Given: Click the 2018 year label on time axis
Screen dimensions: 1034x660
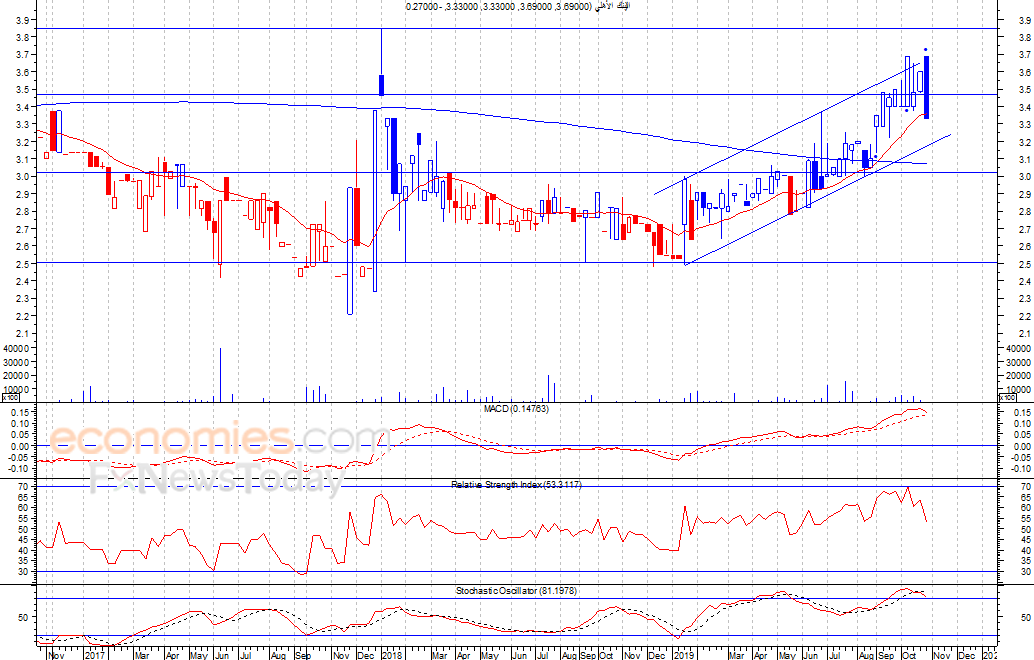Looking at the screenshot, I should click(392, 655).
